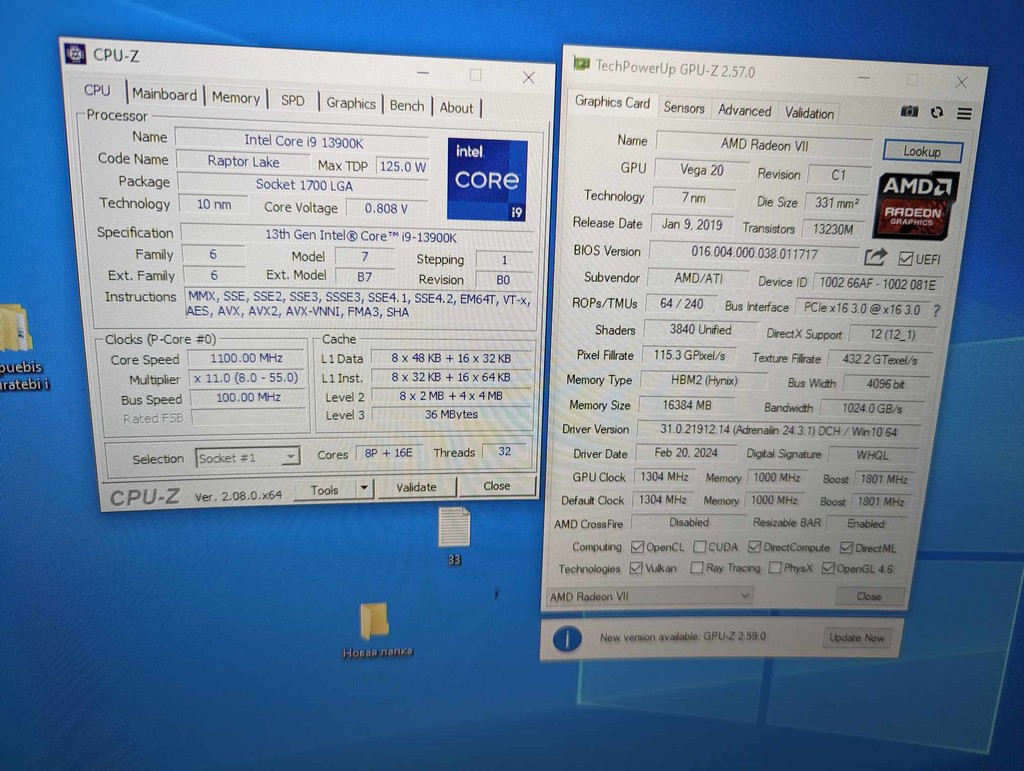Open the GPU-Z hamburger menu

tap(964, 114)
